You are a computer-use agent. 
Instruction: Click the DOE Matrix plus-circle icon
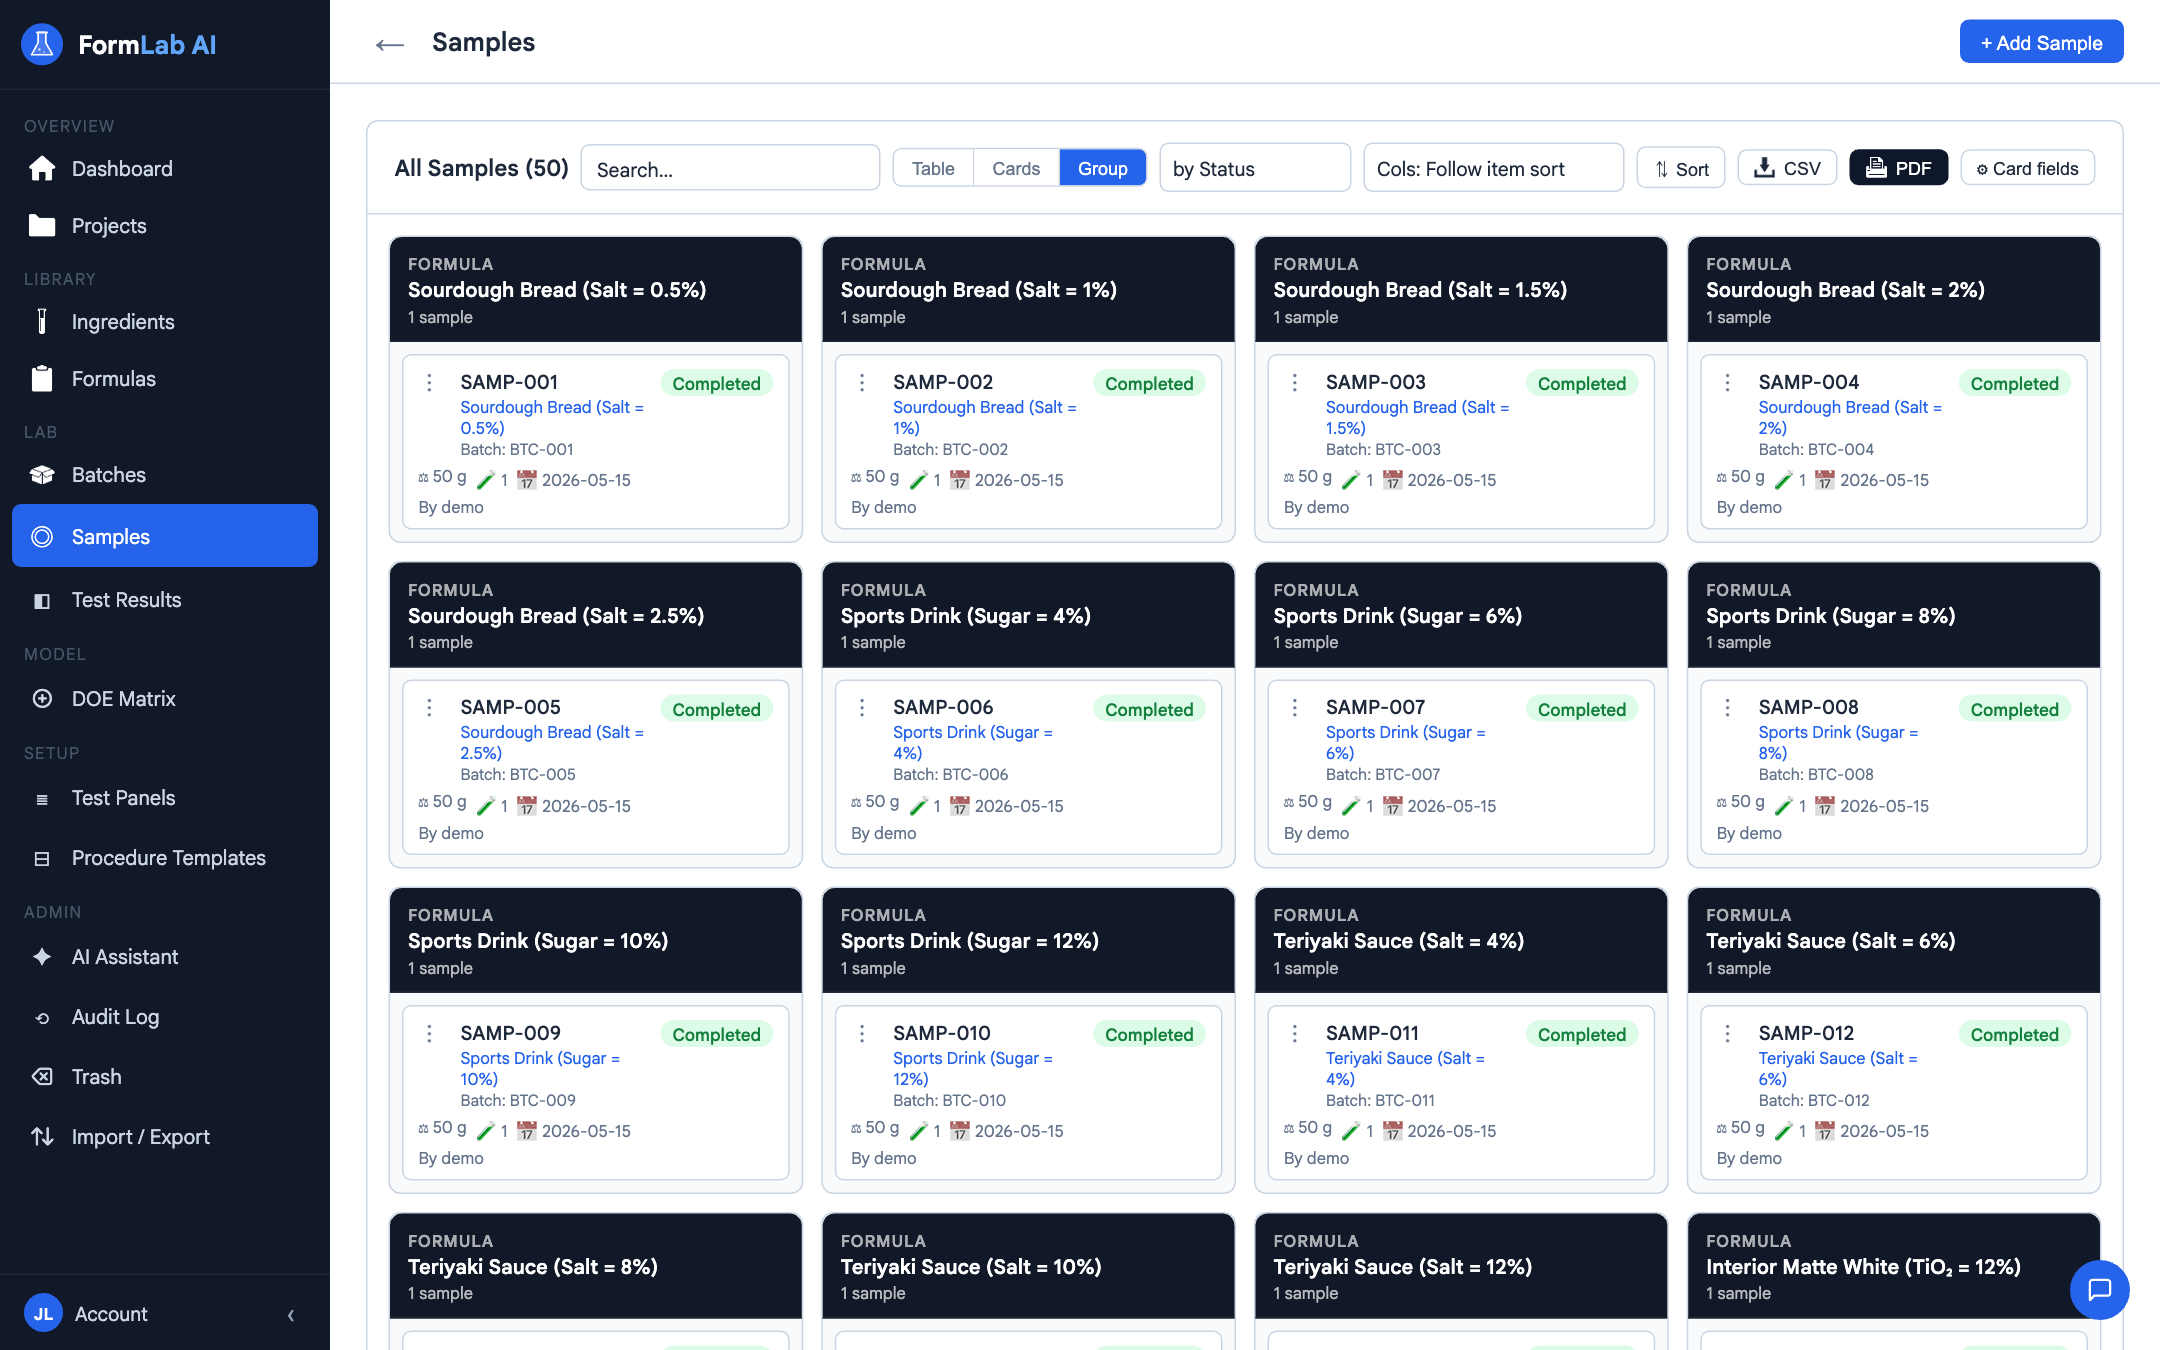[42, 699]
